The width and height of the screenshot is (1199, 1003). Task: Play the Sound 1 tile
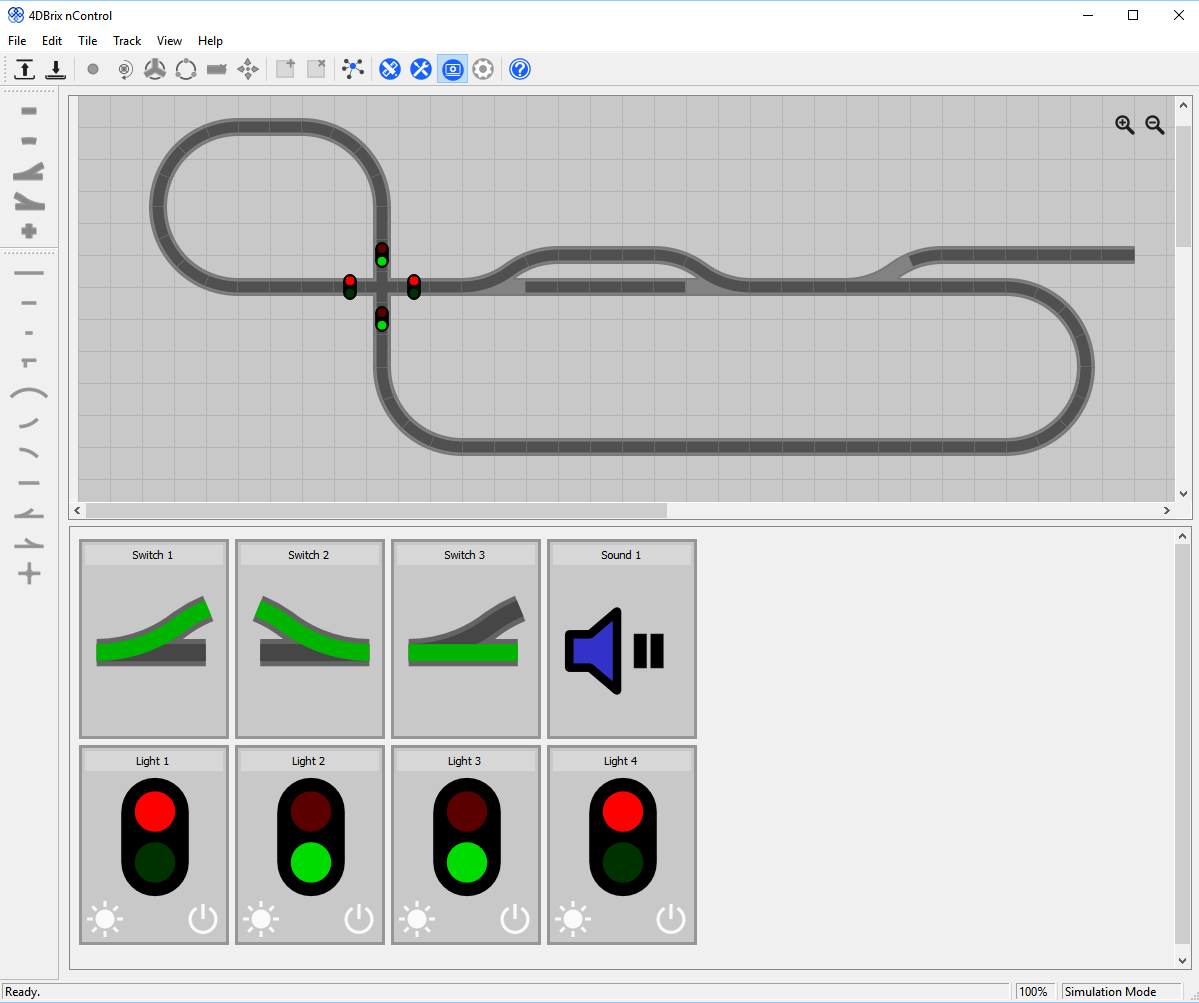pyautogui.click(x=622, y=638)
